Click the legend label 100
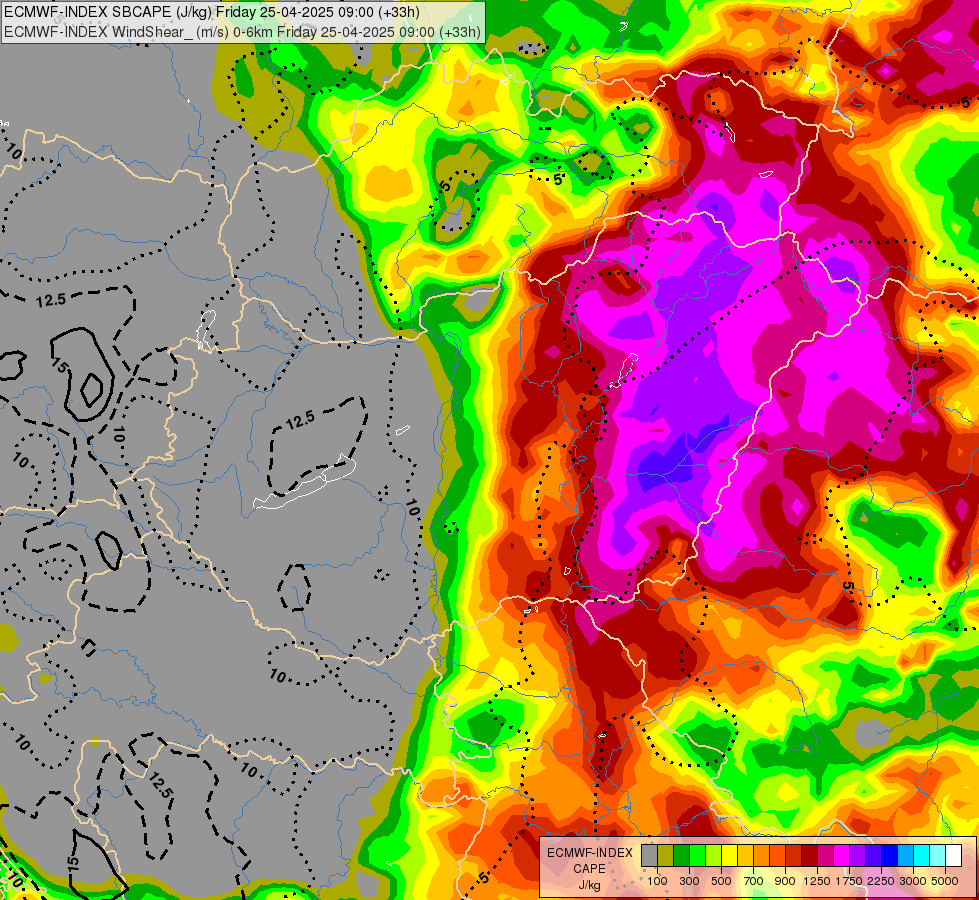The width and height of the screenshot is (979, 900). 657,881
